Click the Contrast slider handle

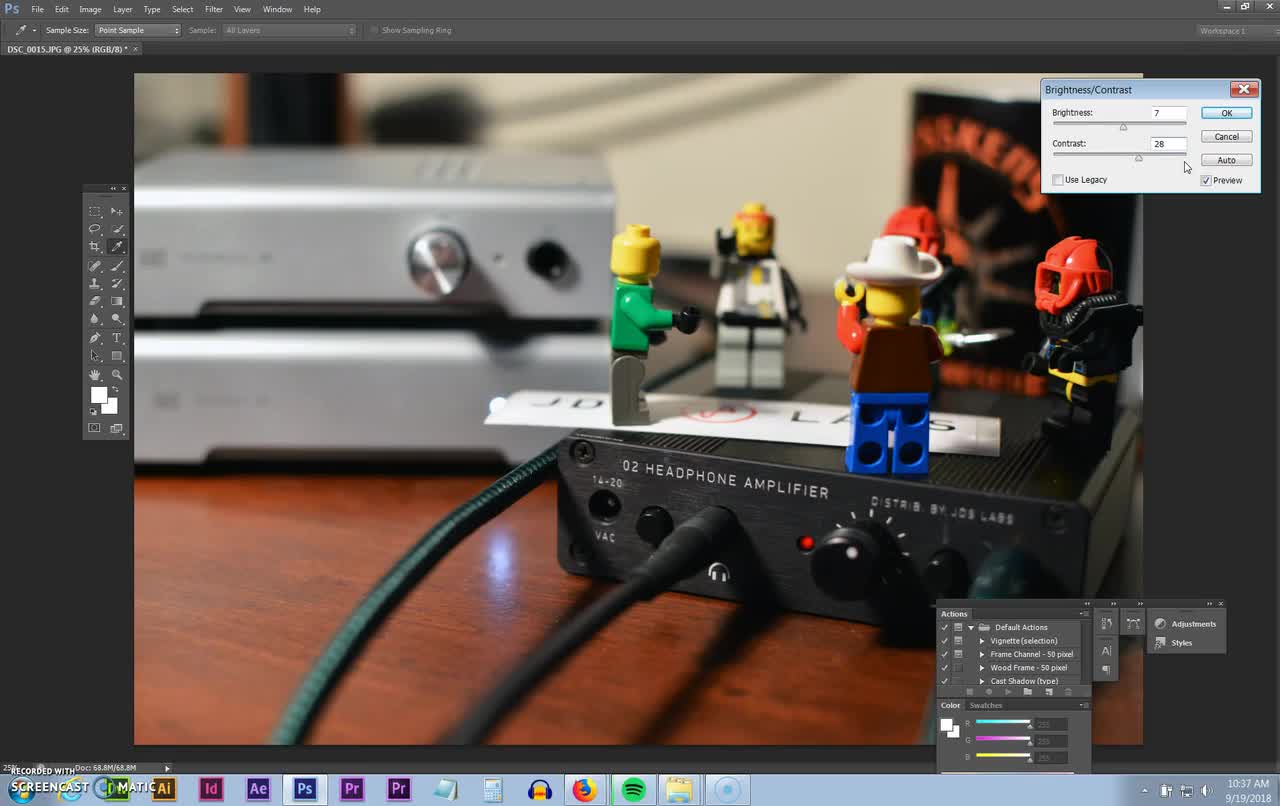pyautogui.click(x=1138, y=158)
